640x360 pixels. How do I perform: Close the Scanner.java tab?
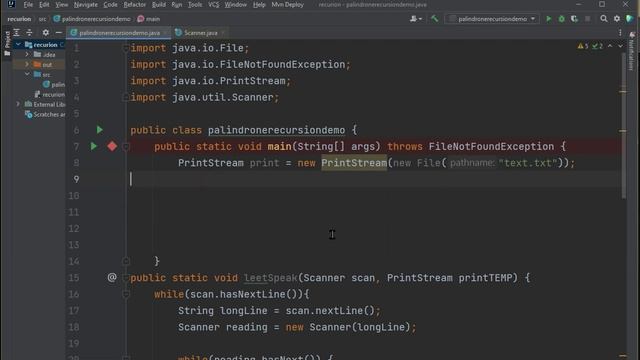coord(223,33)
